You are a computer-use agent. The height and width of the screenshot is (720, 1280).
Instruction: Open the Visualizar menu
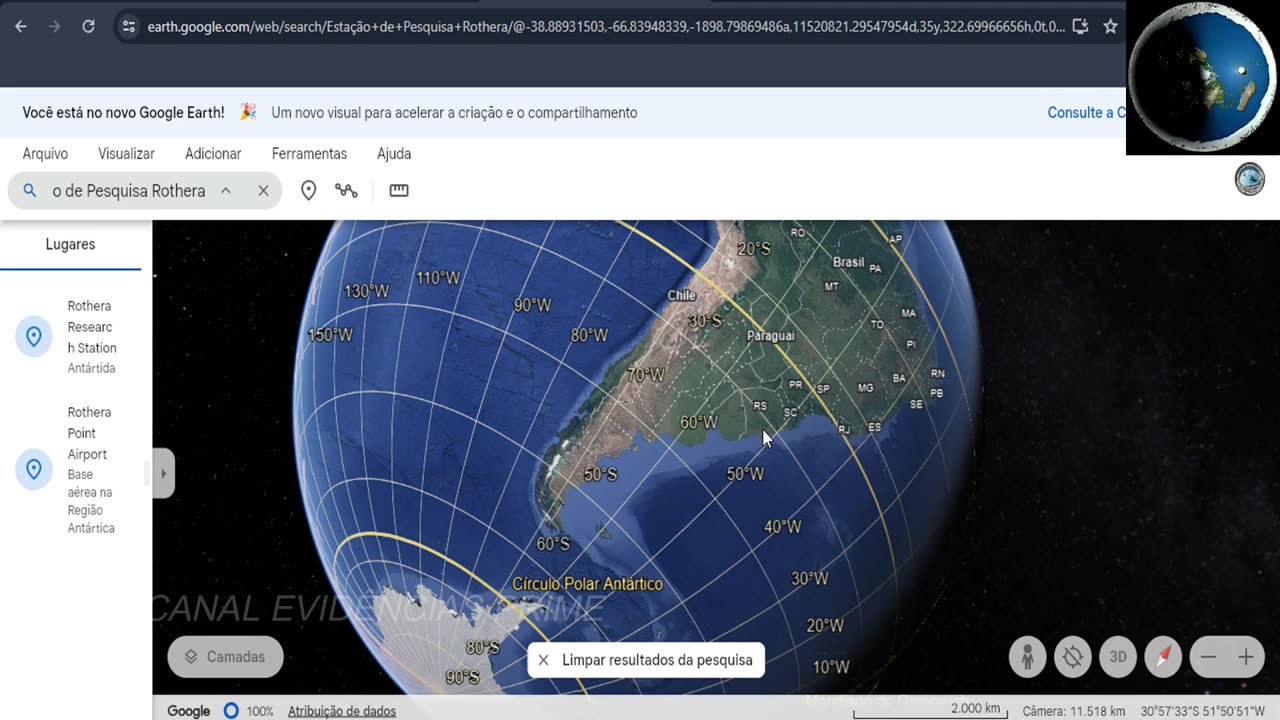point(126,154)
